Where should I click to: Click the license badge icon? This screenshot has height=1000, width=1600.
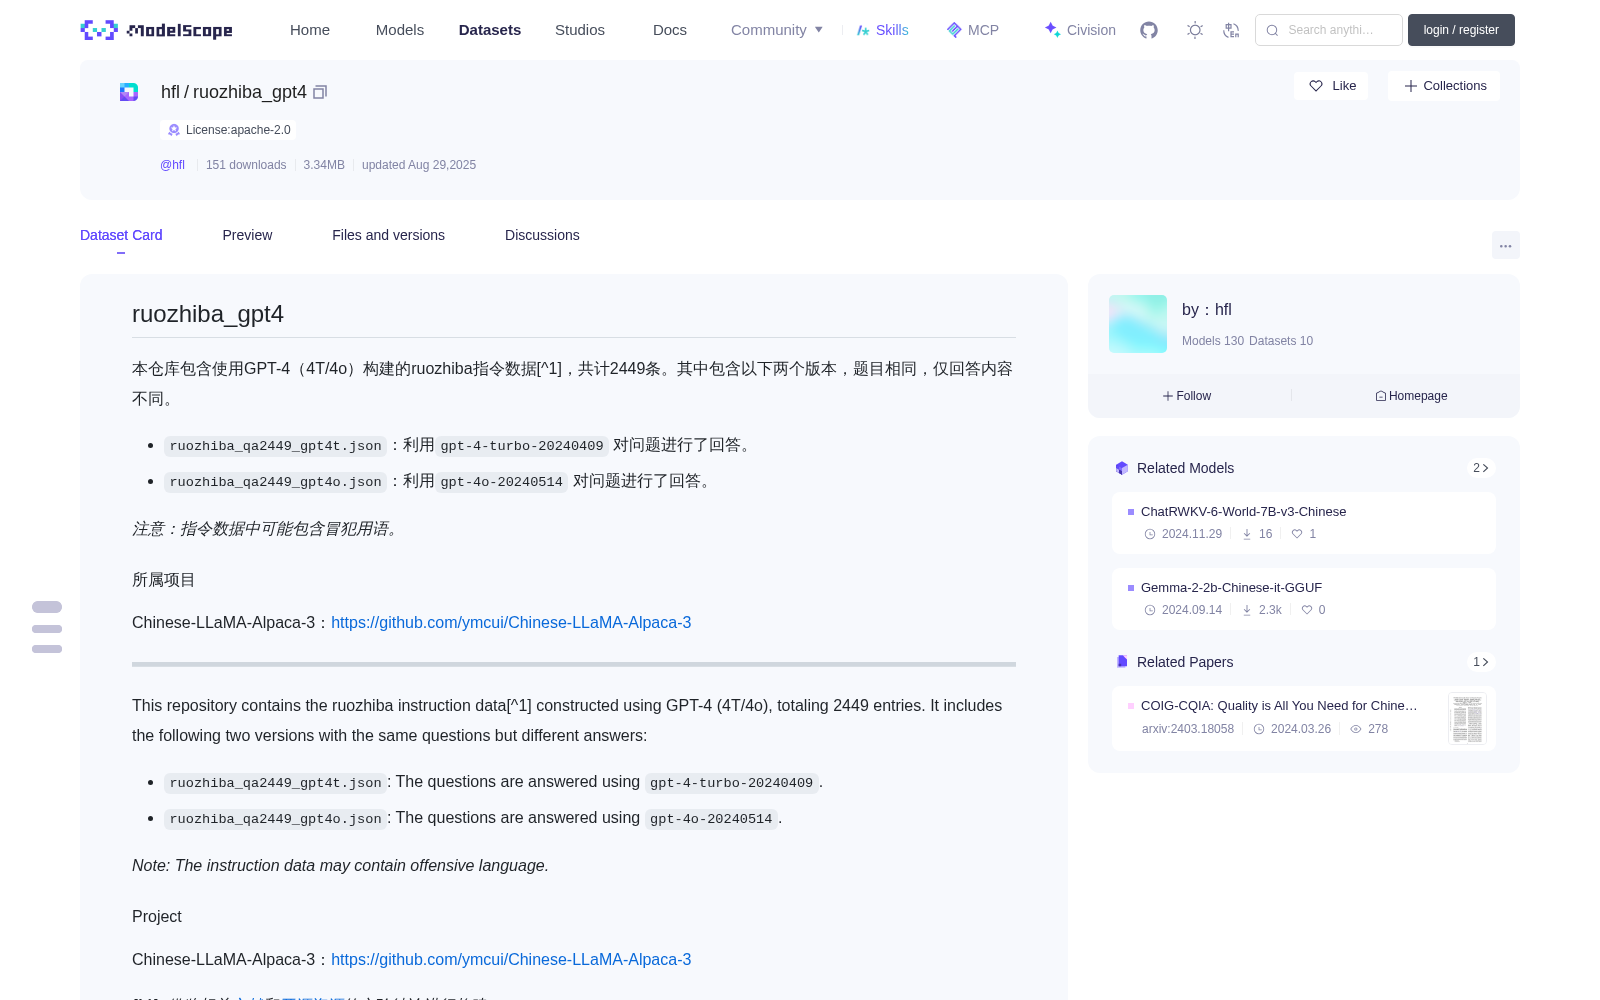(x=174, y=130)
